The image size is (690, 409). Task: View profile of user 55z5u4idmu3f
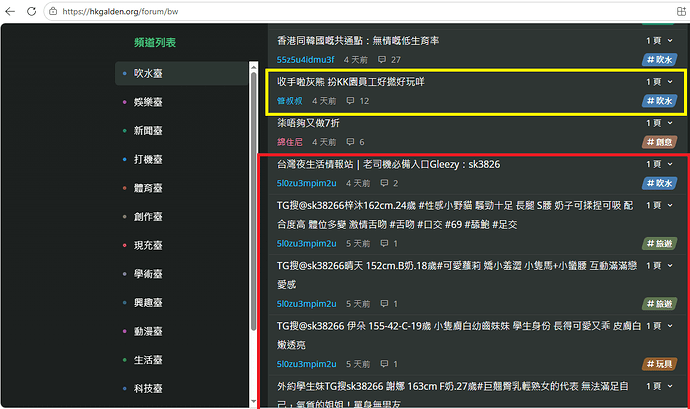pos(305,59)
